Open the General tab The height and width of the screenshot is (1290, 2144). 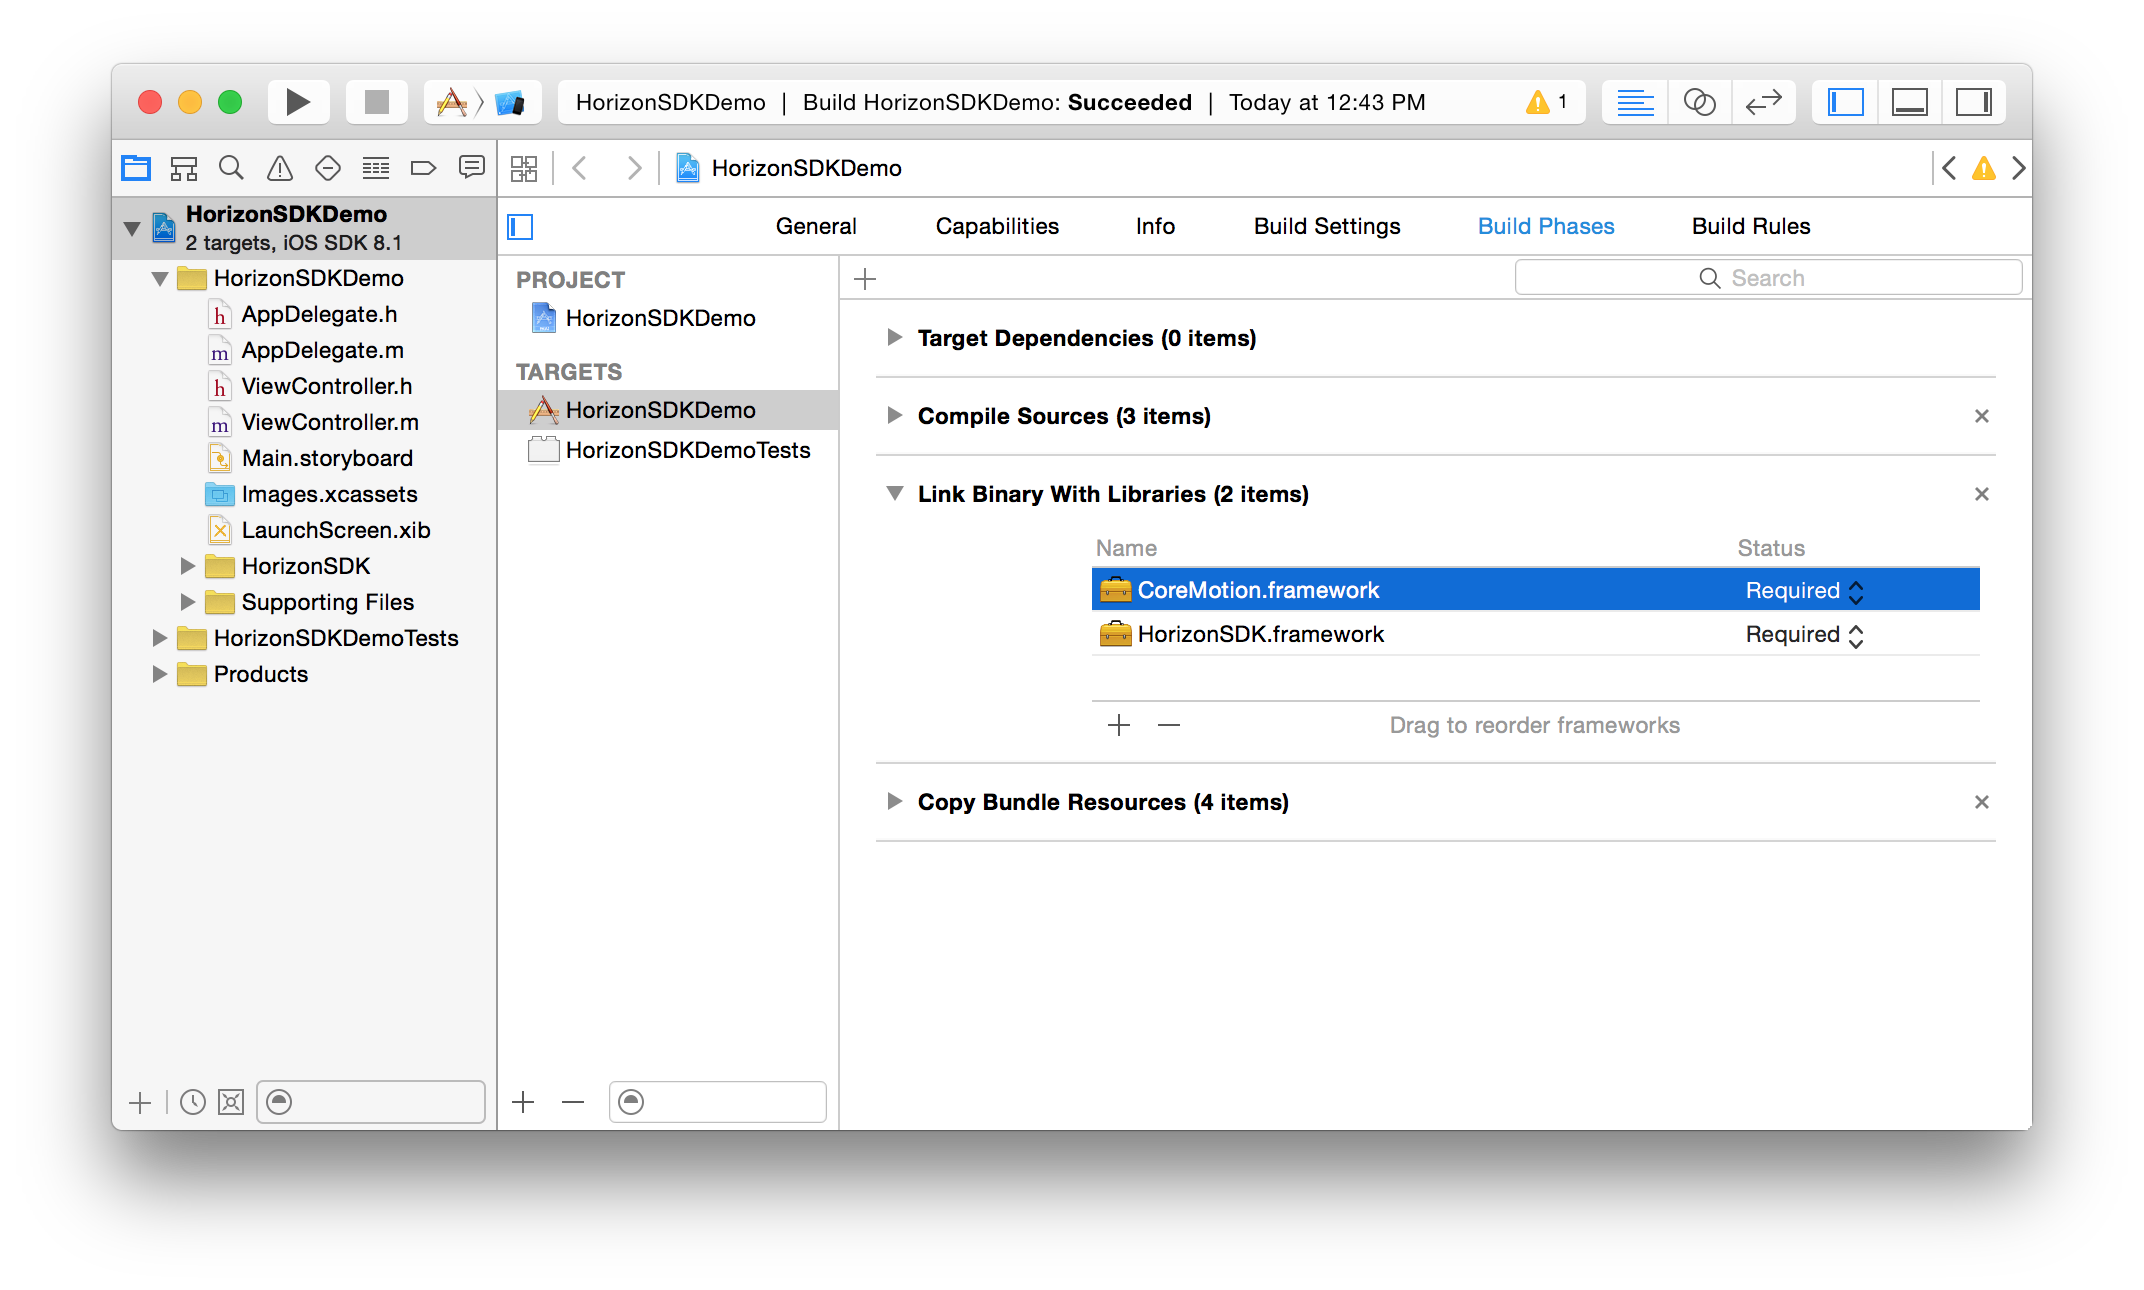click(x=816, y=227)
